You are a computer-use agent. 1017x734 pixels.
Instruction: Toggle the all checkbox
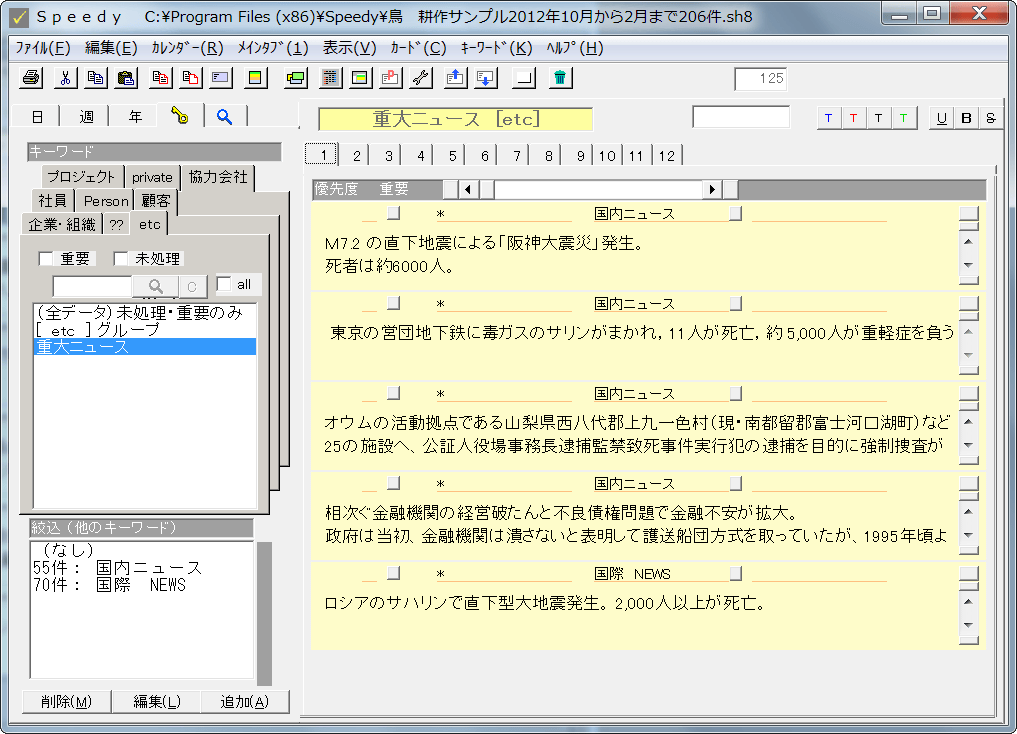click(224, 284)
